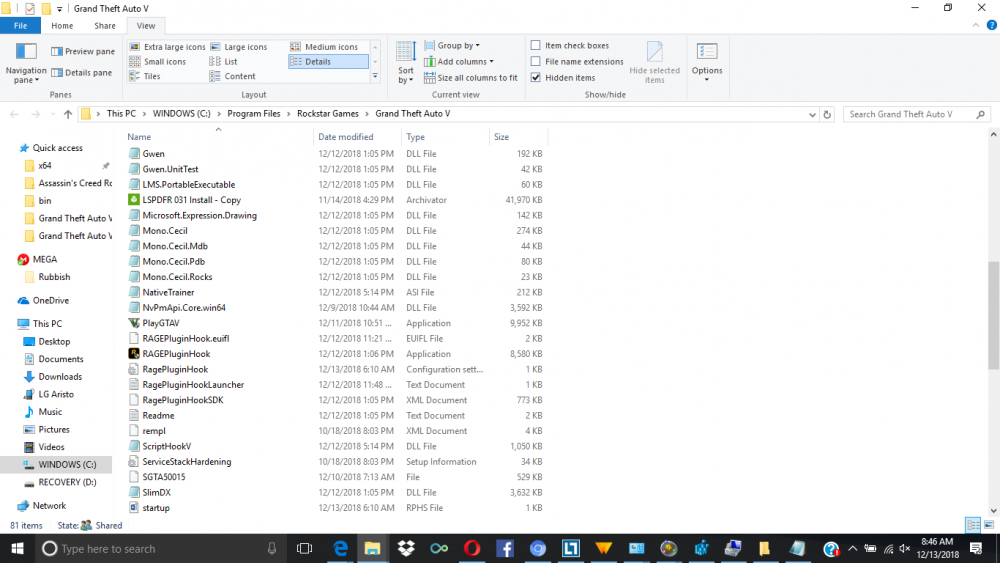Open the Group by dropdown
The height and width of the screenshot is (563, 1000).
pyautogui.click(x=452, y=45)
